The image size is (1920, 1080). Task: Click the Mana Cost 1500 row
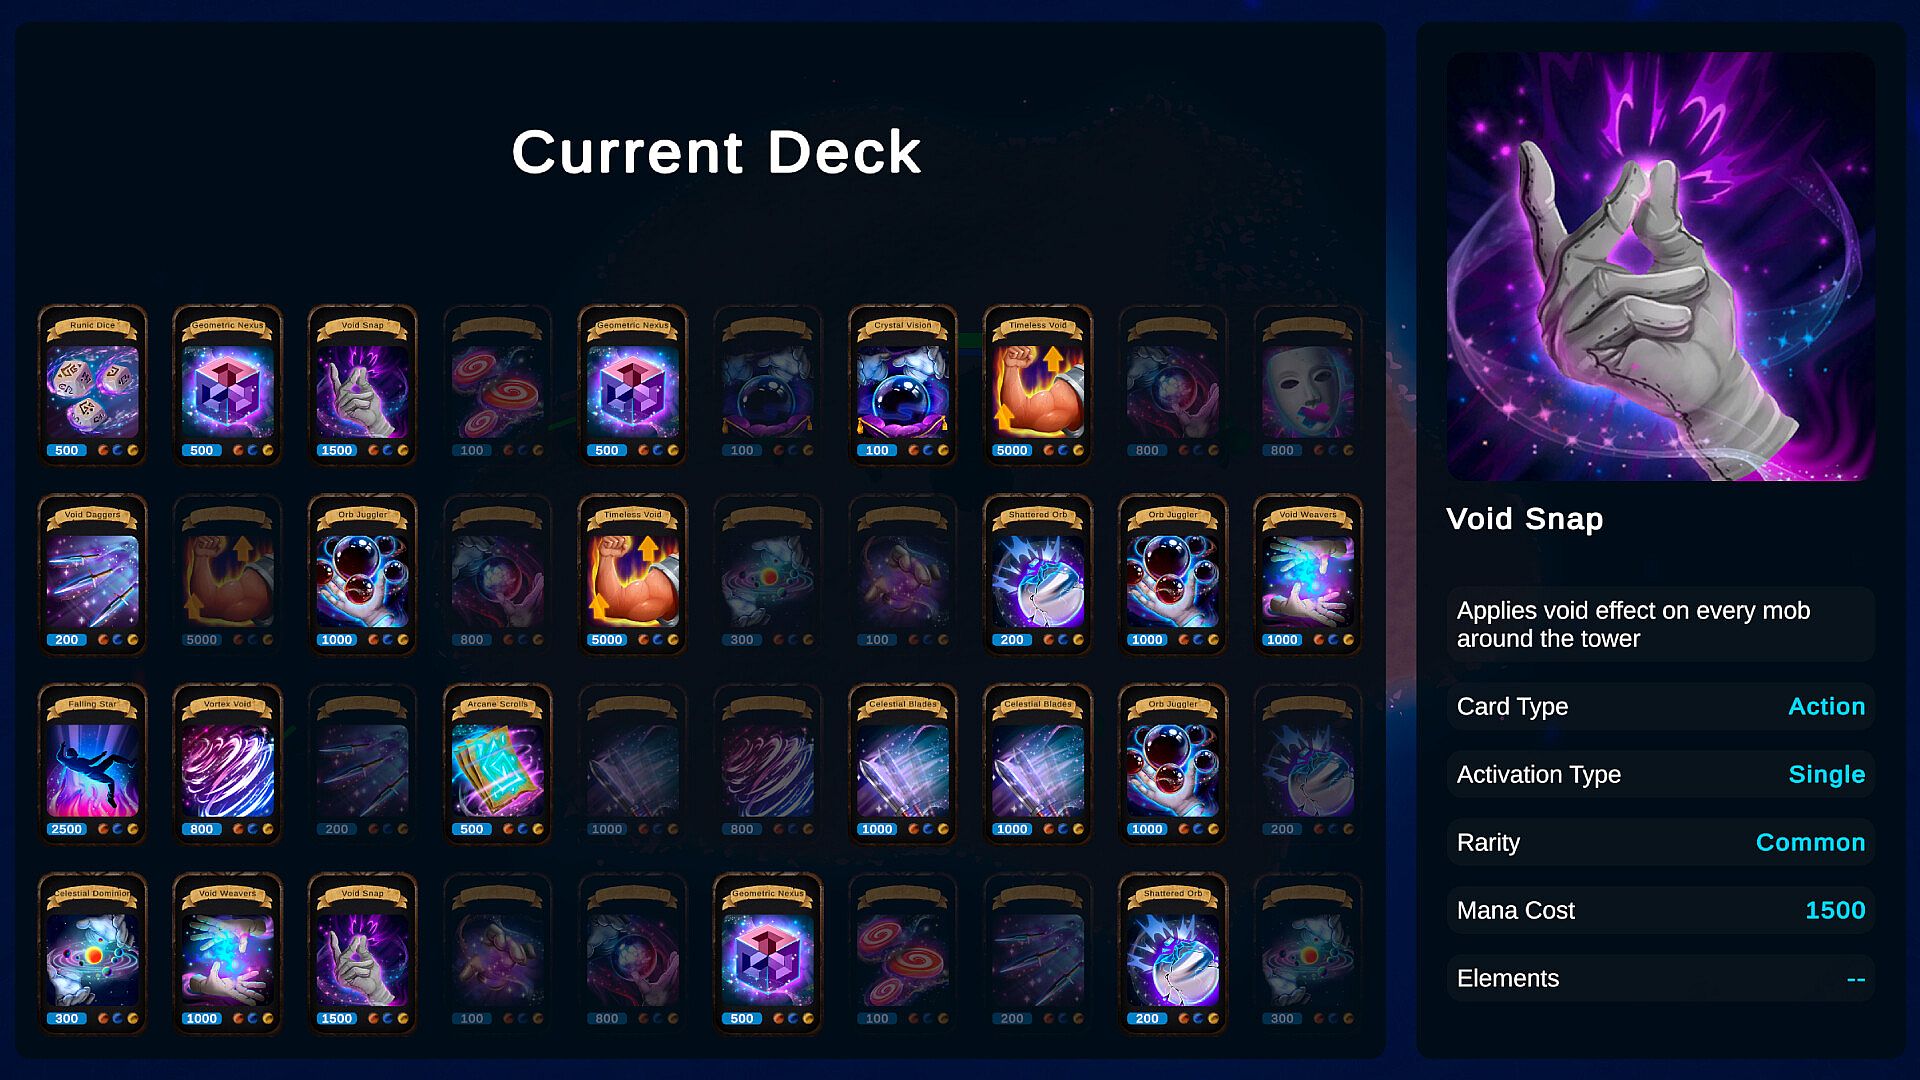(1660, 910)
